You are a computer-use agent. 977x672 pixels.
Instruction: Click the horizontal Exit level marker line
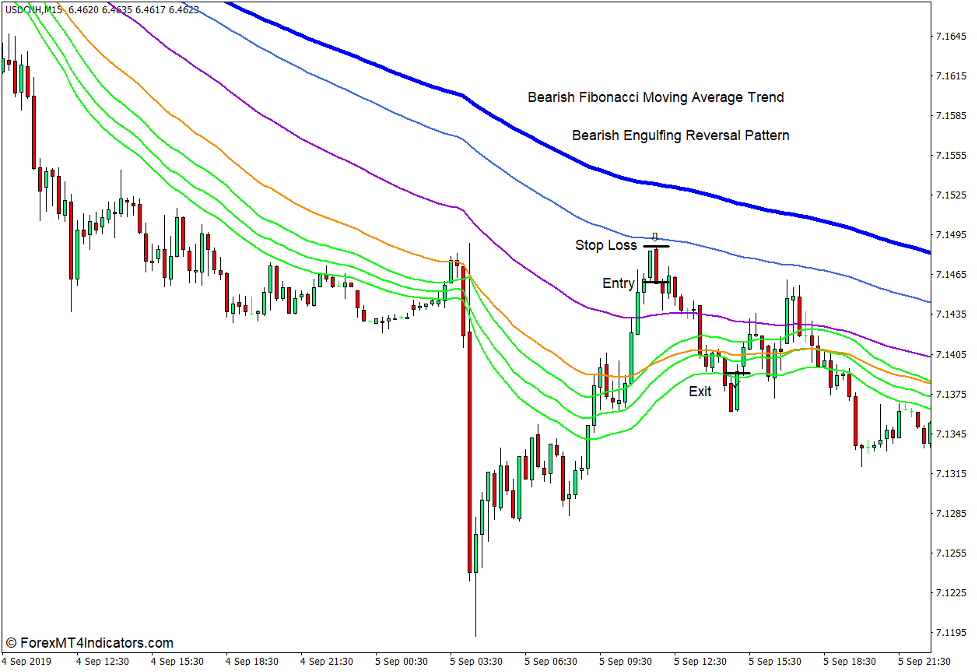pos(737,372)
